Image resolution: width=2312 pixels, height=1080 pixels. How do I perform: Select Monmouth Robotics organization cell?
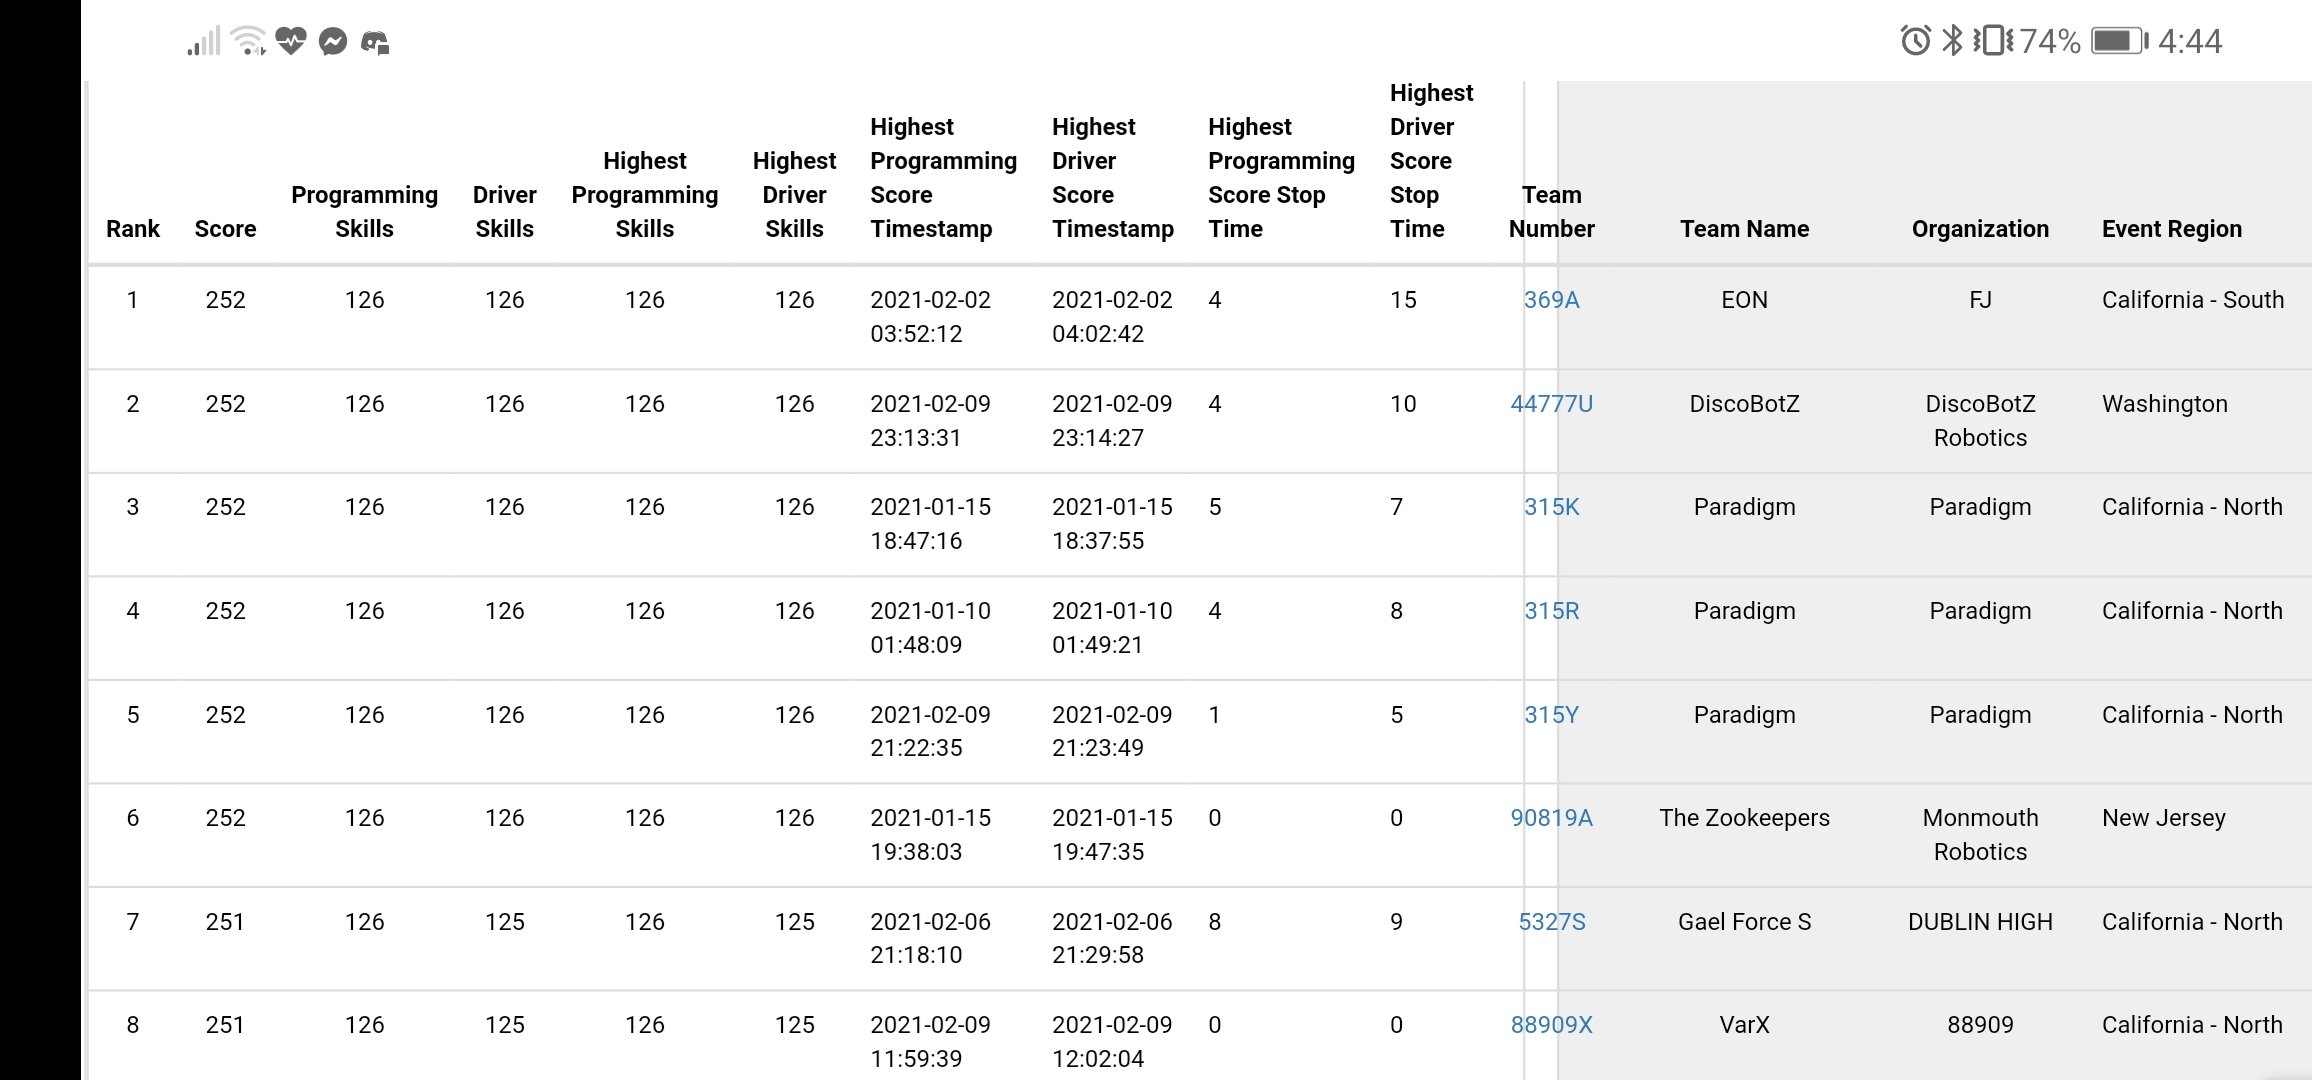point(1980,835)
